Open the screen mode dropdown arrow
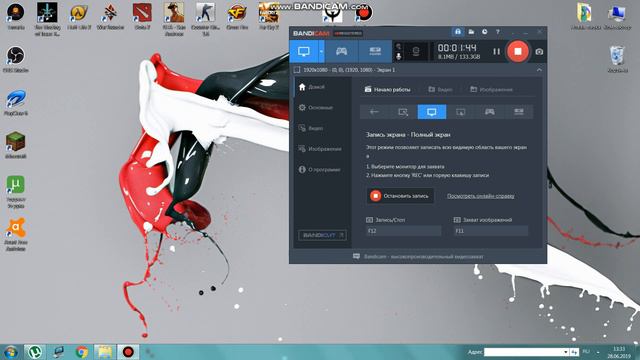Image resolution: width=640 pixels, height=360 pixels. click(321, 51)
